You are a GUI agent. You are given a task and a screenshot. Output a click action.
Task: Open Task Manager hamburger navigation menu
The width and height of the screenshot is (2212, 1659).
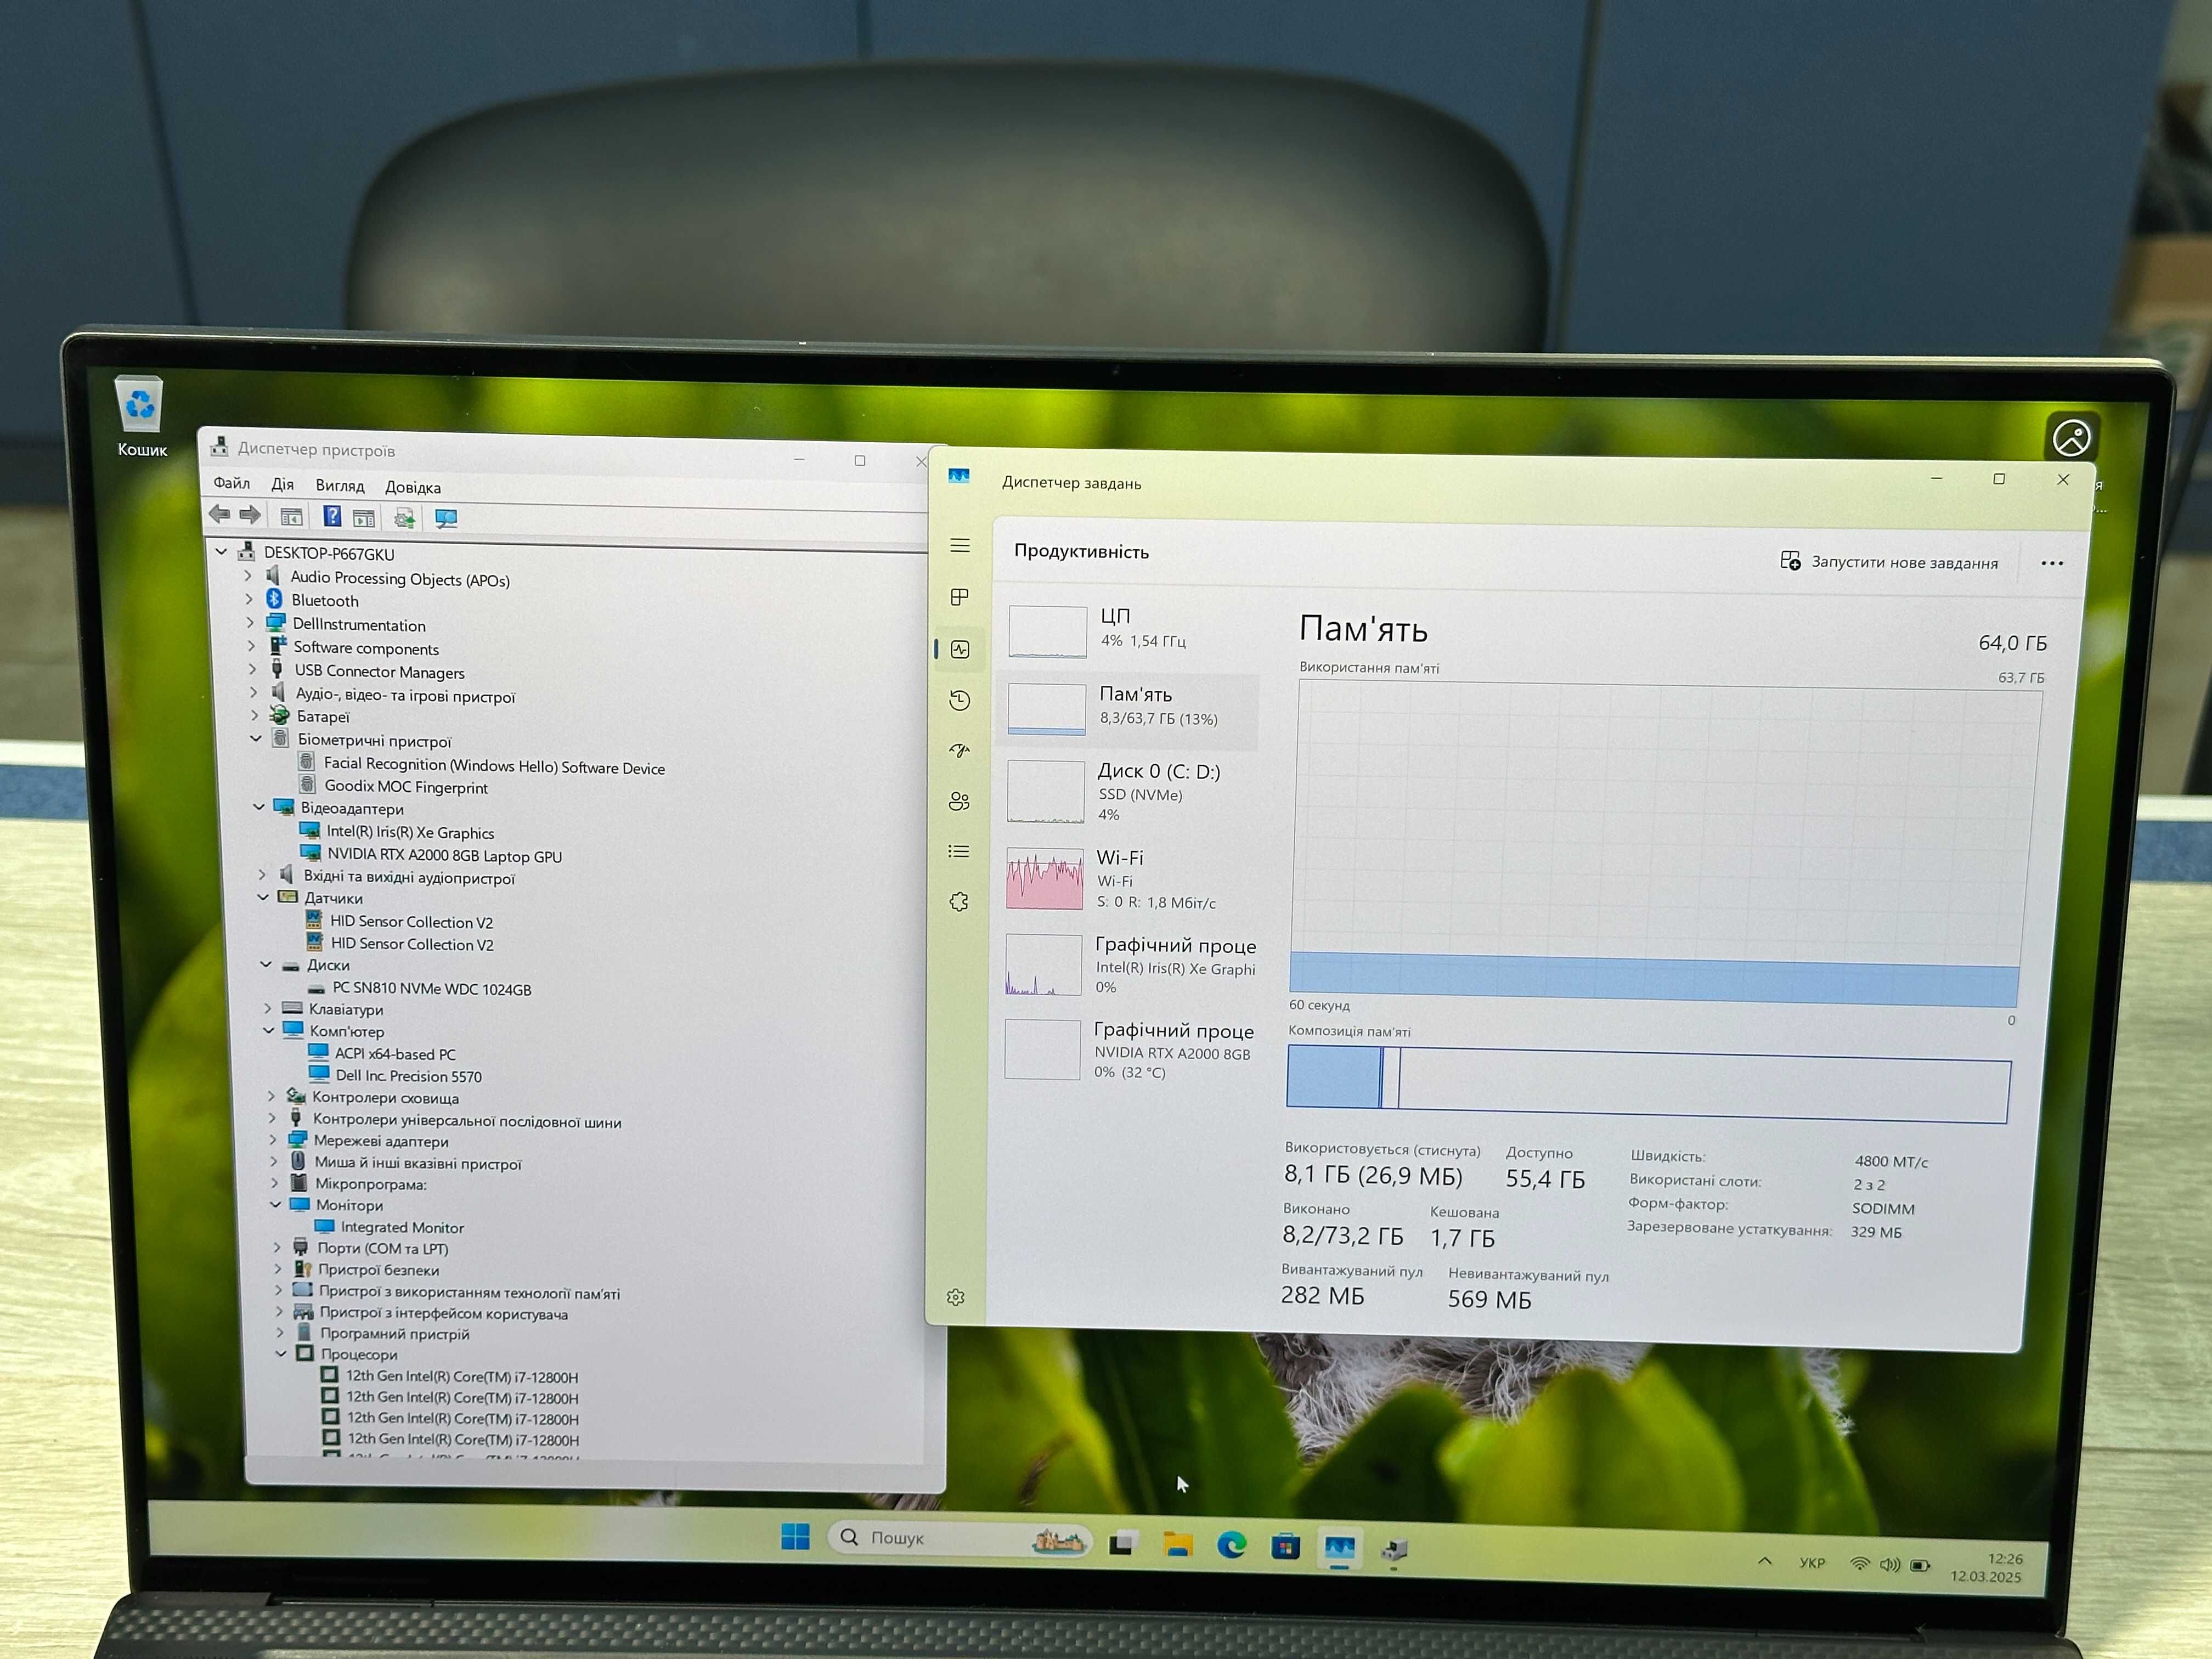pyautogui.click(x=960, y=545)
